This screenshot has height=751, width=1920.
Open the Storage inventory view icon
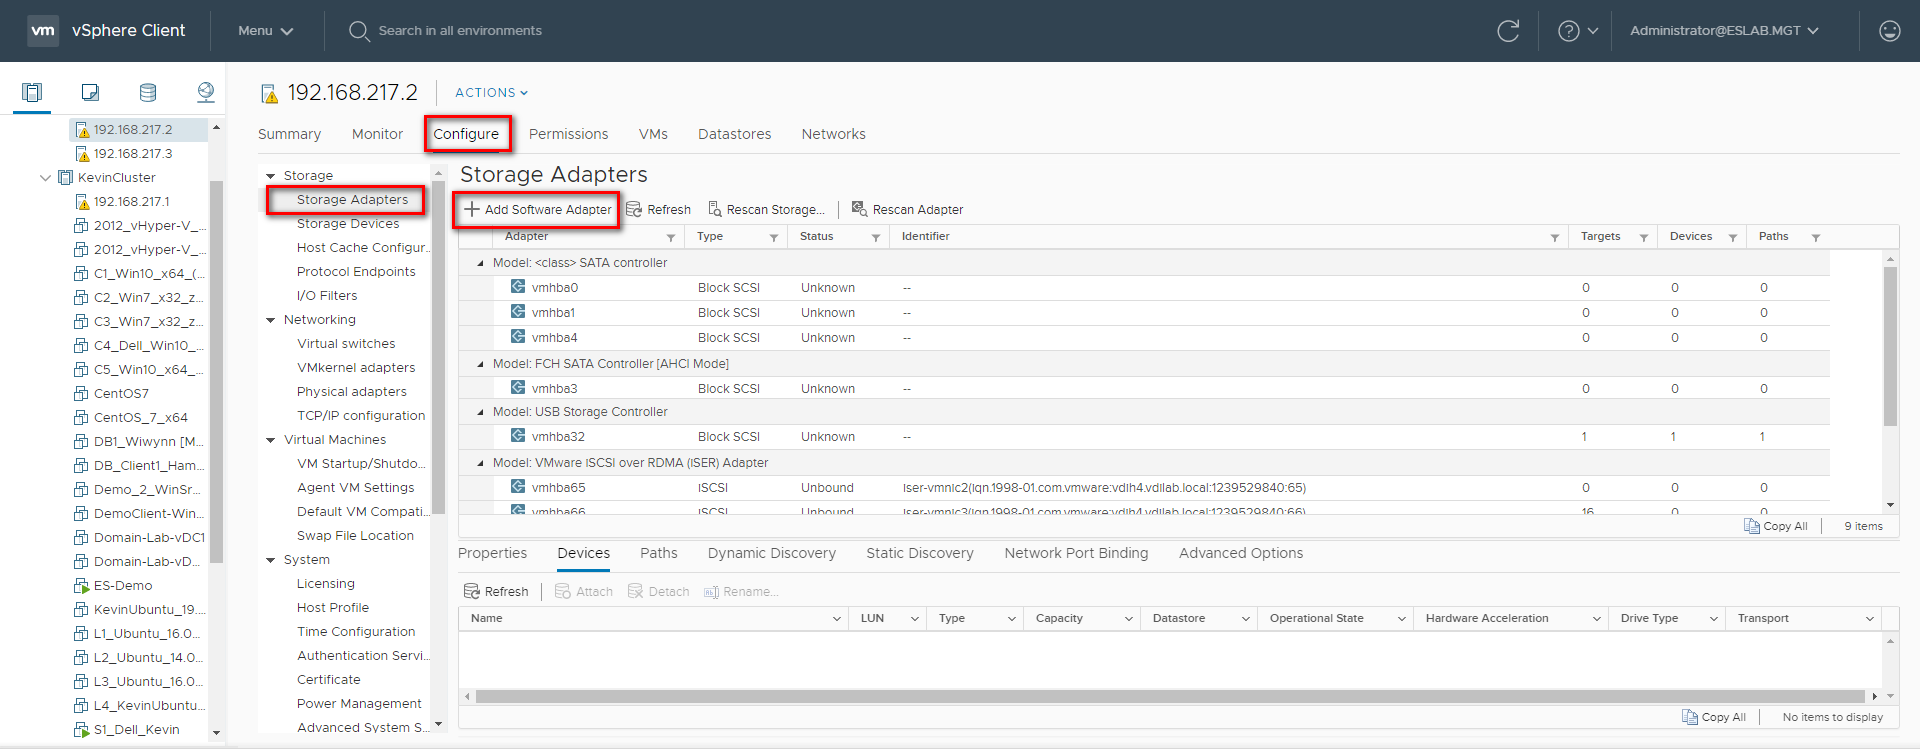tap(148, 93)
